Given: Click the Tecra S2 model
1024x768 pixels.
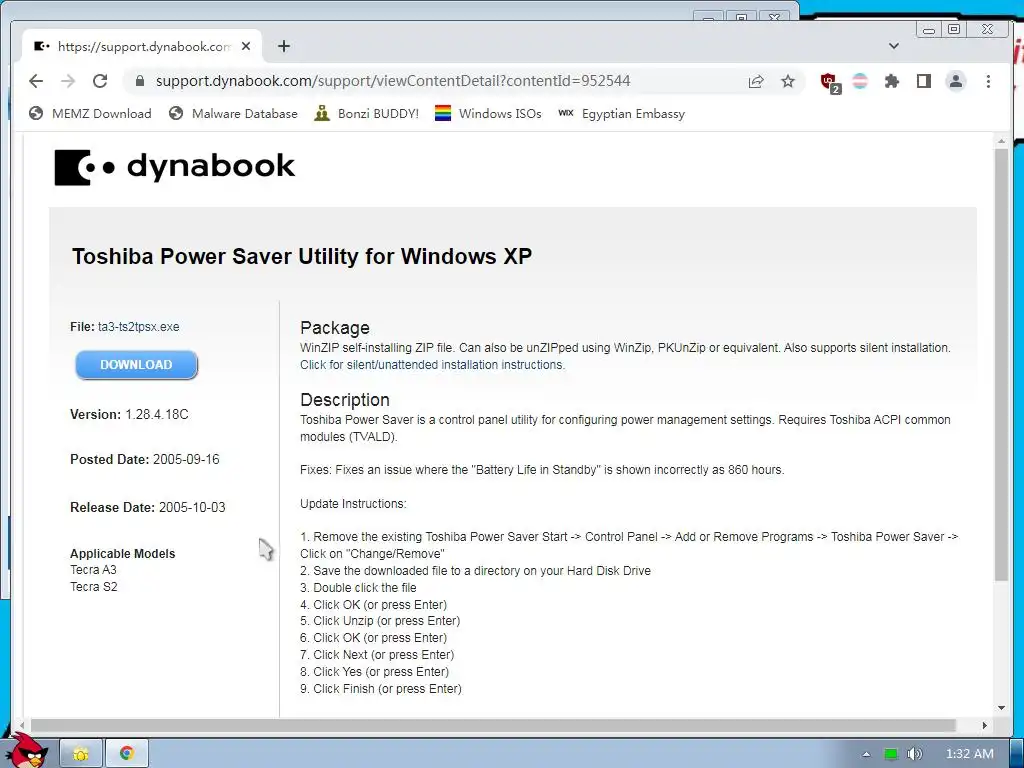Looking at the screenshot, I should [x=93, y=586].
